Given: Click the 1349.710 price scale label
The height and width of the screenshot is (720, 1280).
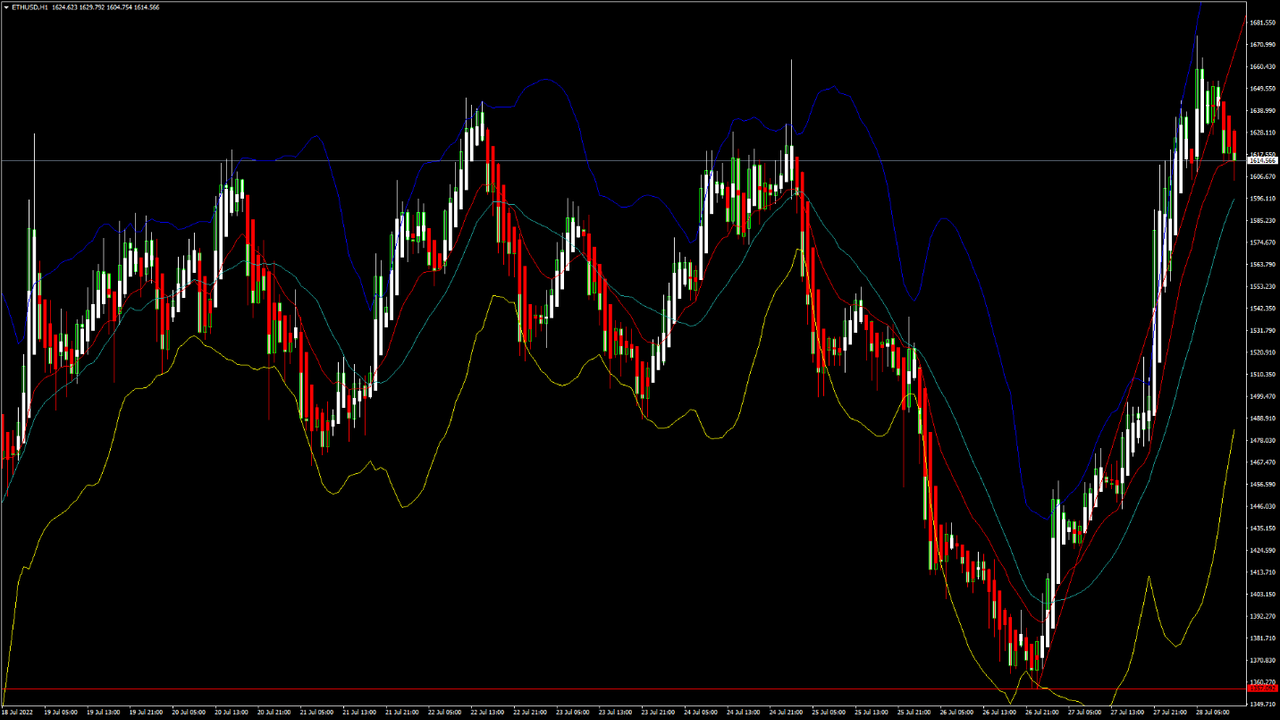Looking at the screenshot, I should (1263, 704).
